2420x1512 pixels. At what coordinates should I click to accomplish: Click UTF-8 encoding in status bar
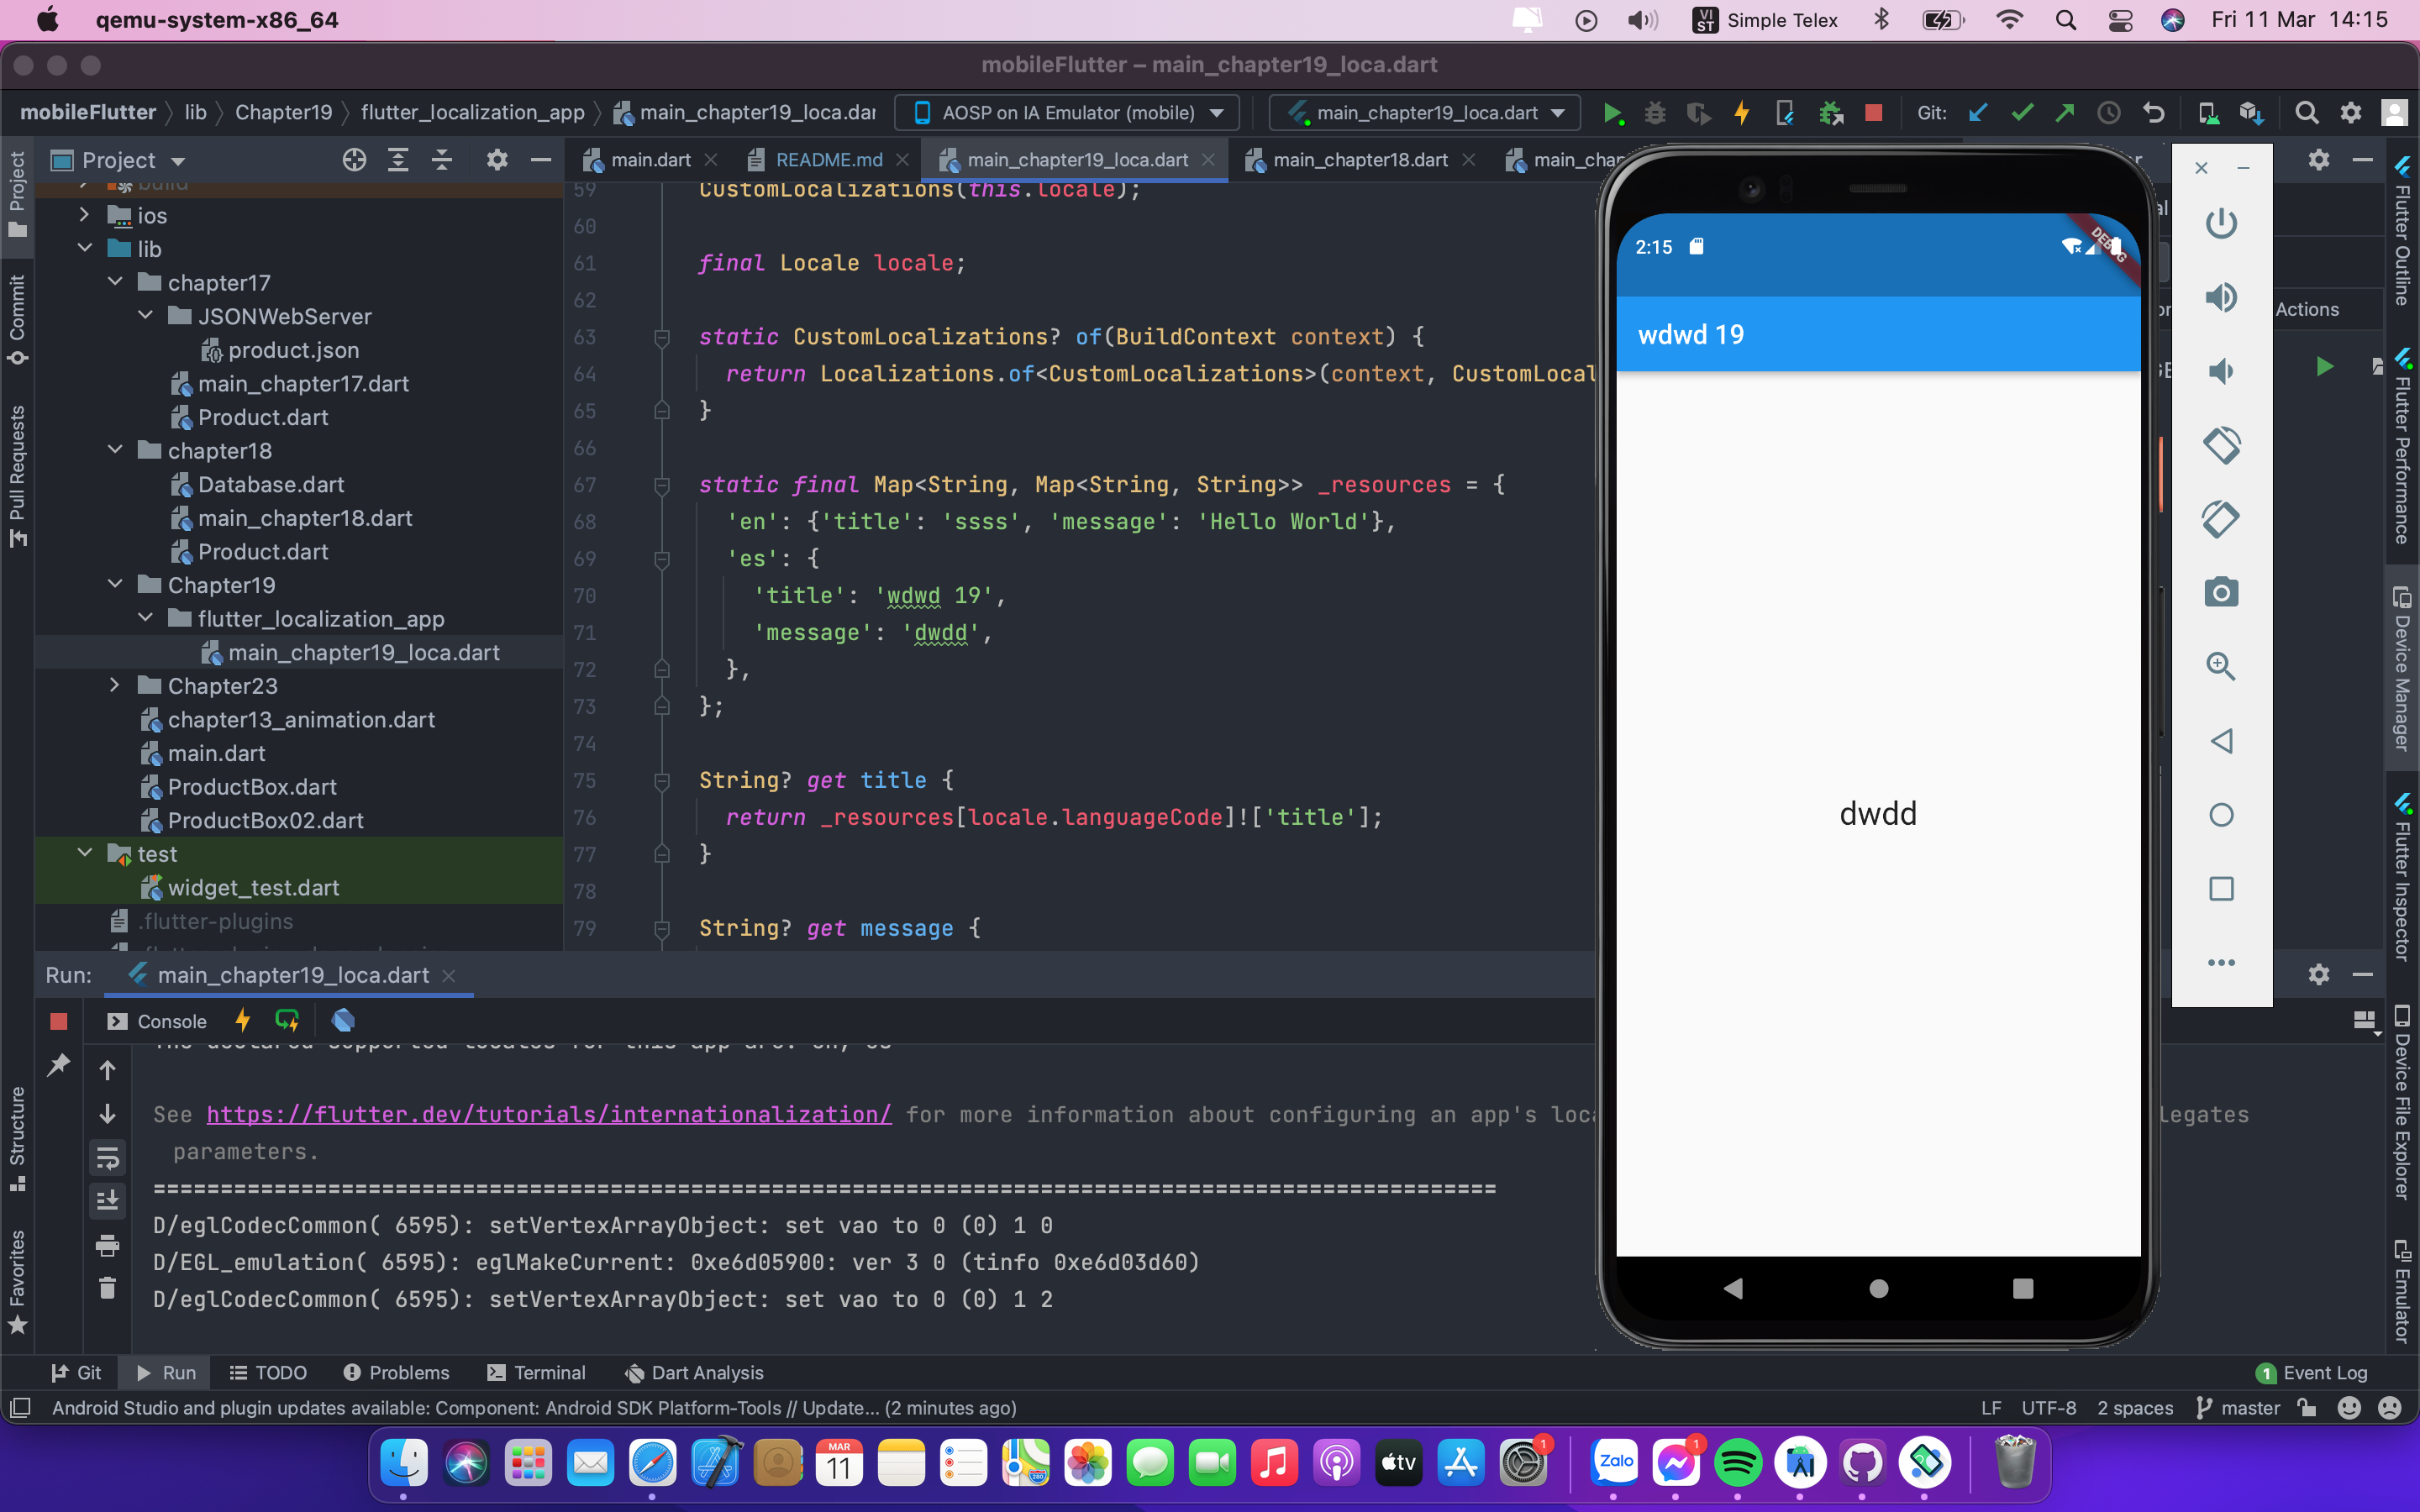tap(2048, 1407)
